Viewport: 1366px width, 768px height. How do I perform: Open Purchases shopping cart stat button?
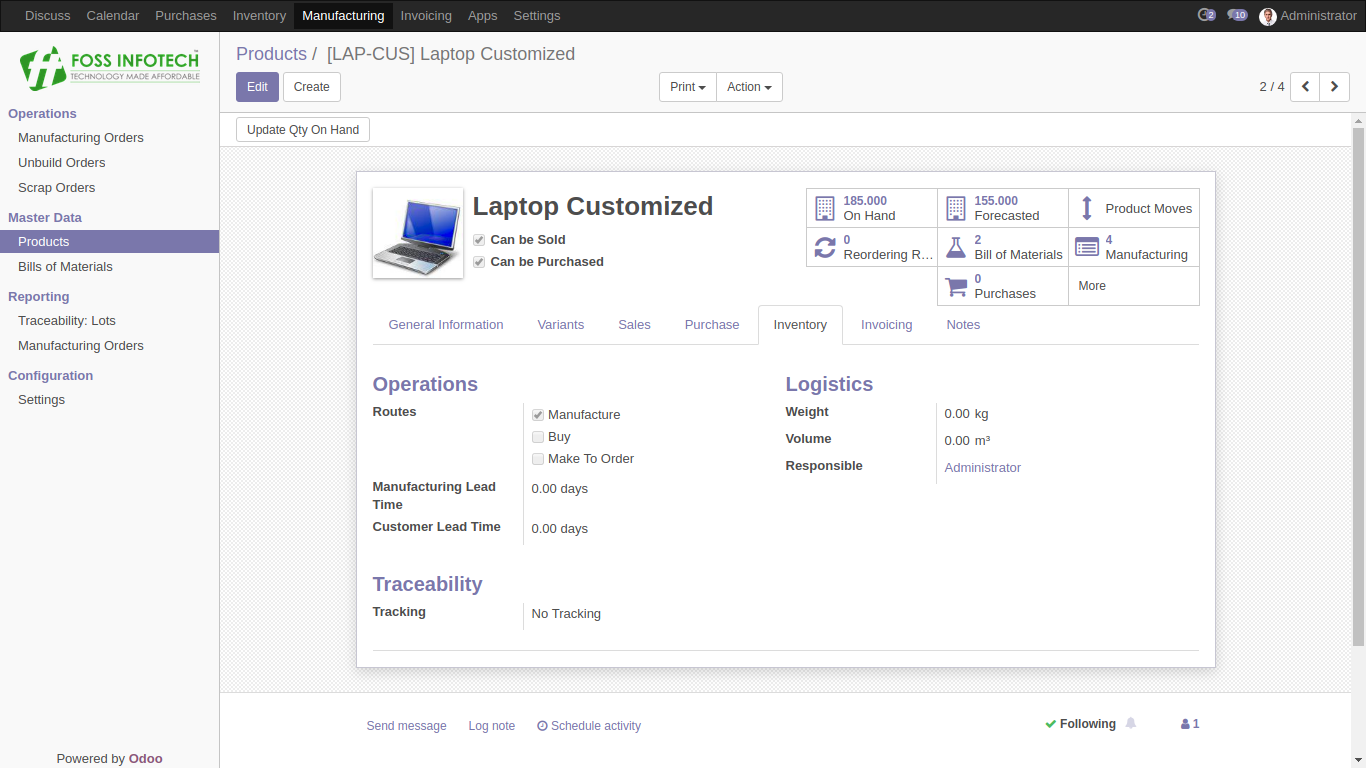click(x=1003, y=286)
